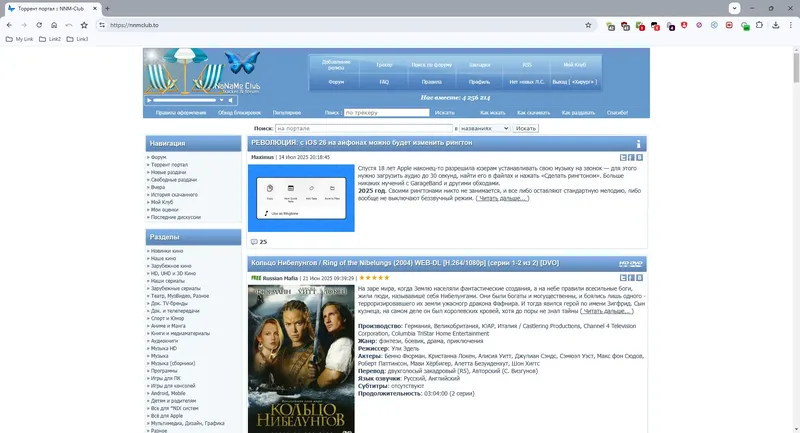Image resolution: width=800 pixels, height=433 pixels.
Task: Click the purple circular extension icon
Action: point(699,25)
